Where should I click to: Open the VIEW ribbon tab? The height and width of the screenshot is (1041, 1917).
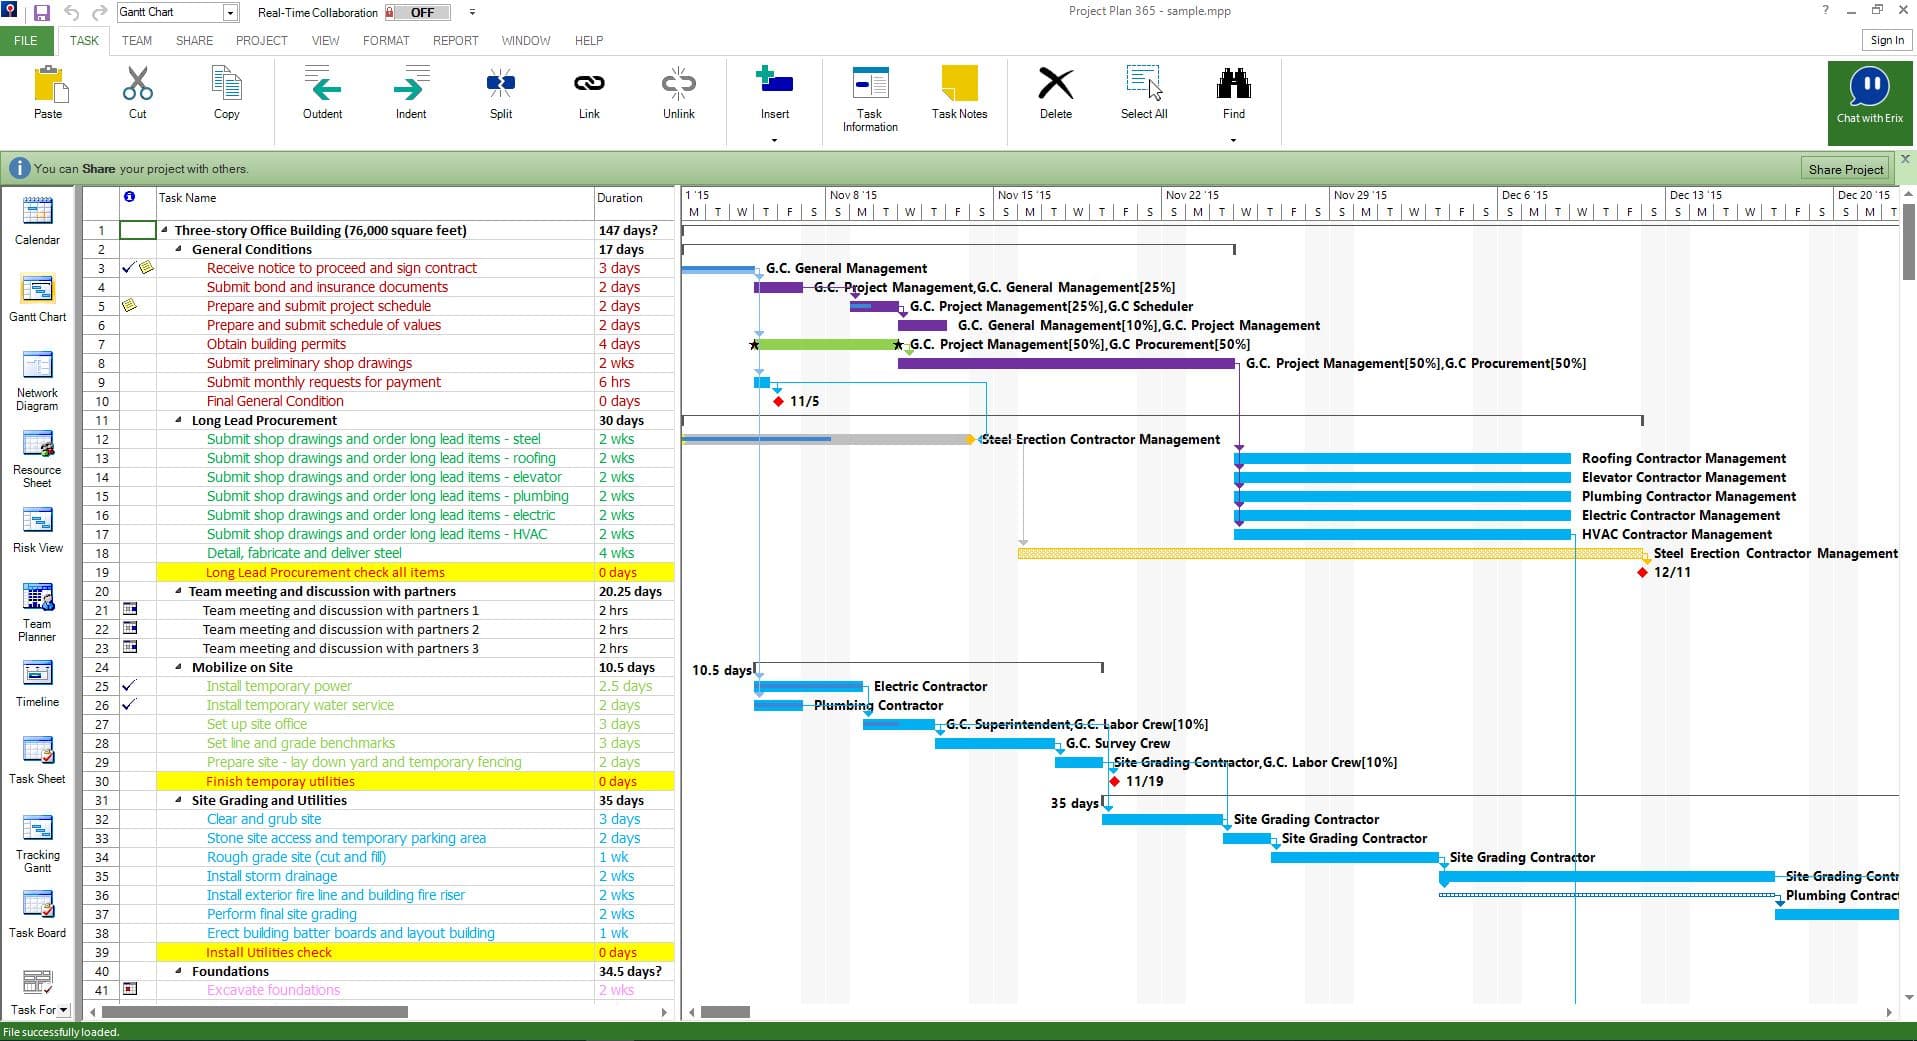point(325,41)
